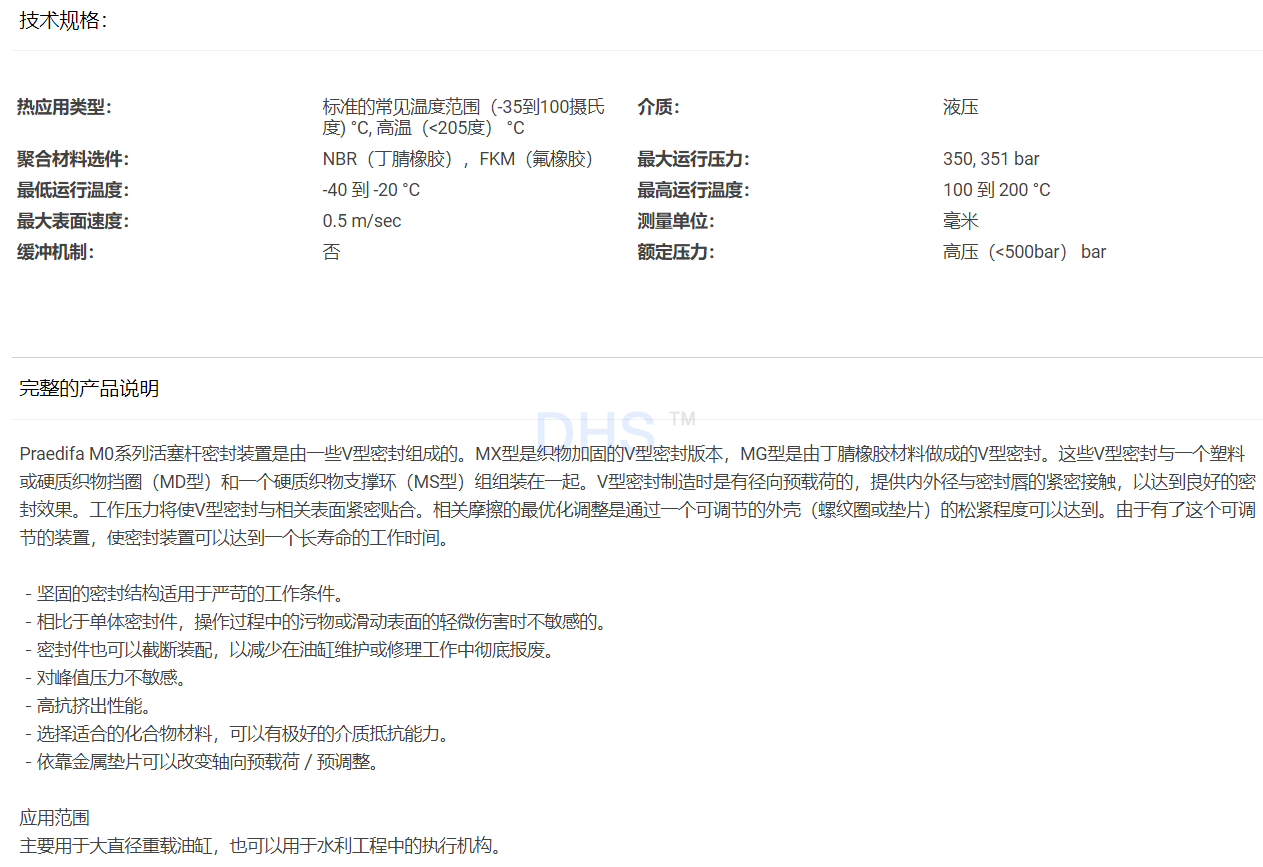Click the standard temperature range value text
The width and height of the screenshot is (1263, 867).
464,118
